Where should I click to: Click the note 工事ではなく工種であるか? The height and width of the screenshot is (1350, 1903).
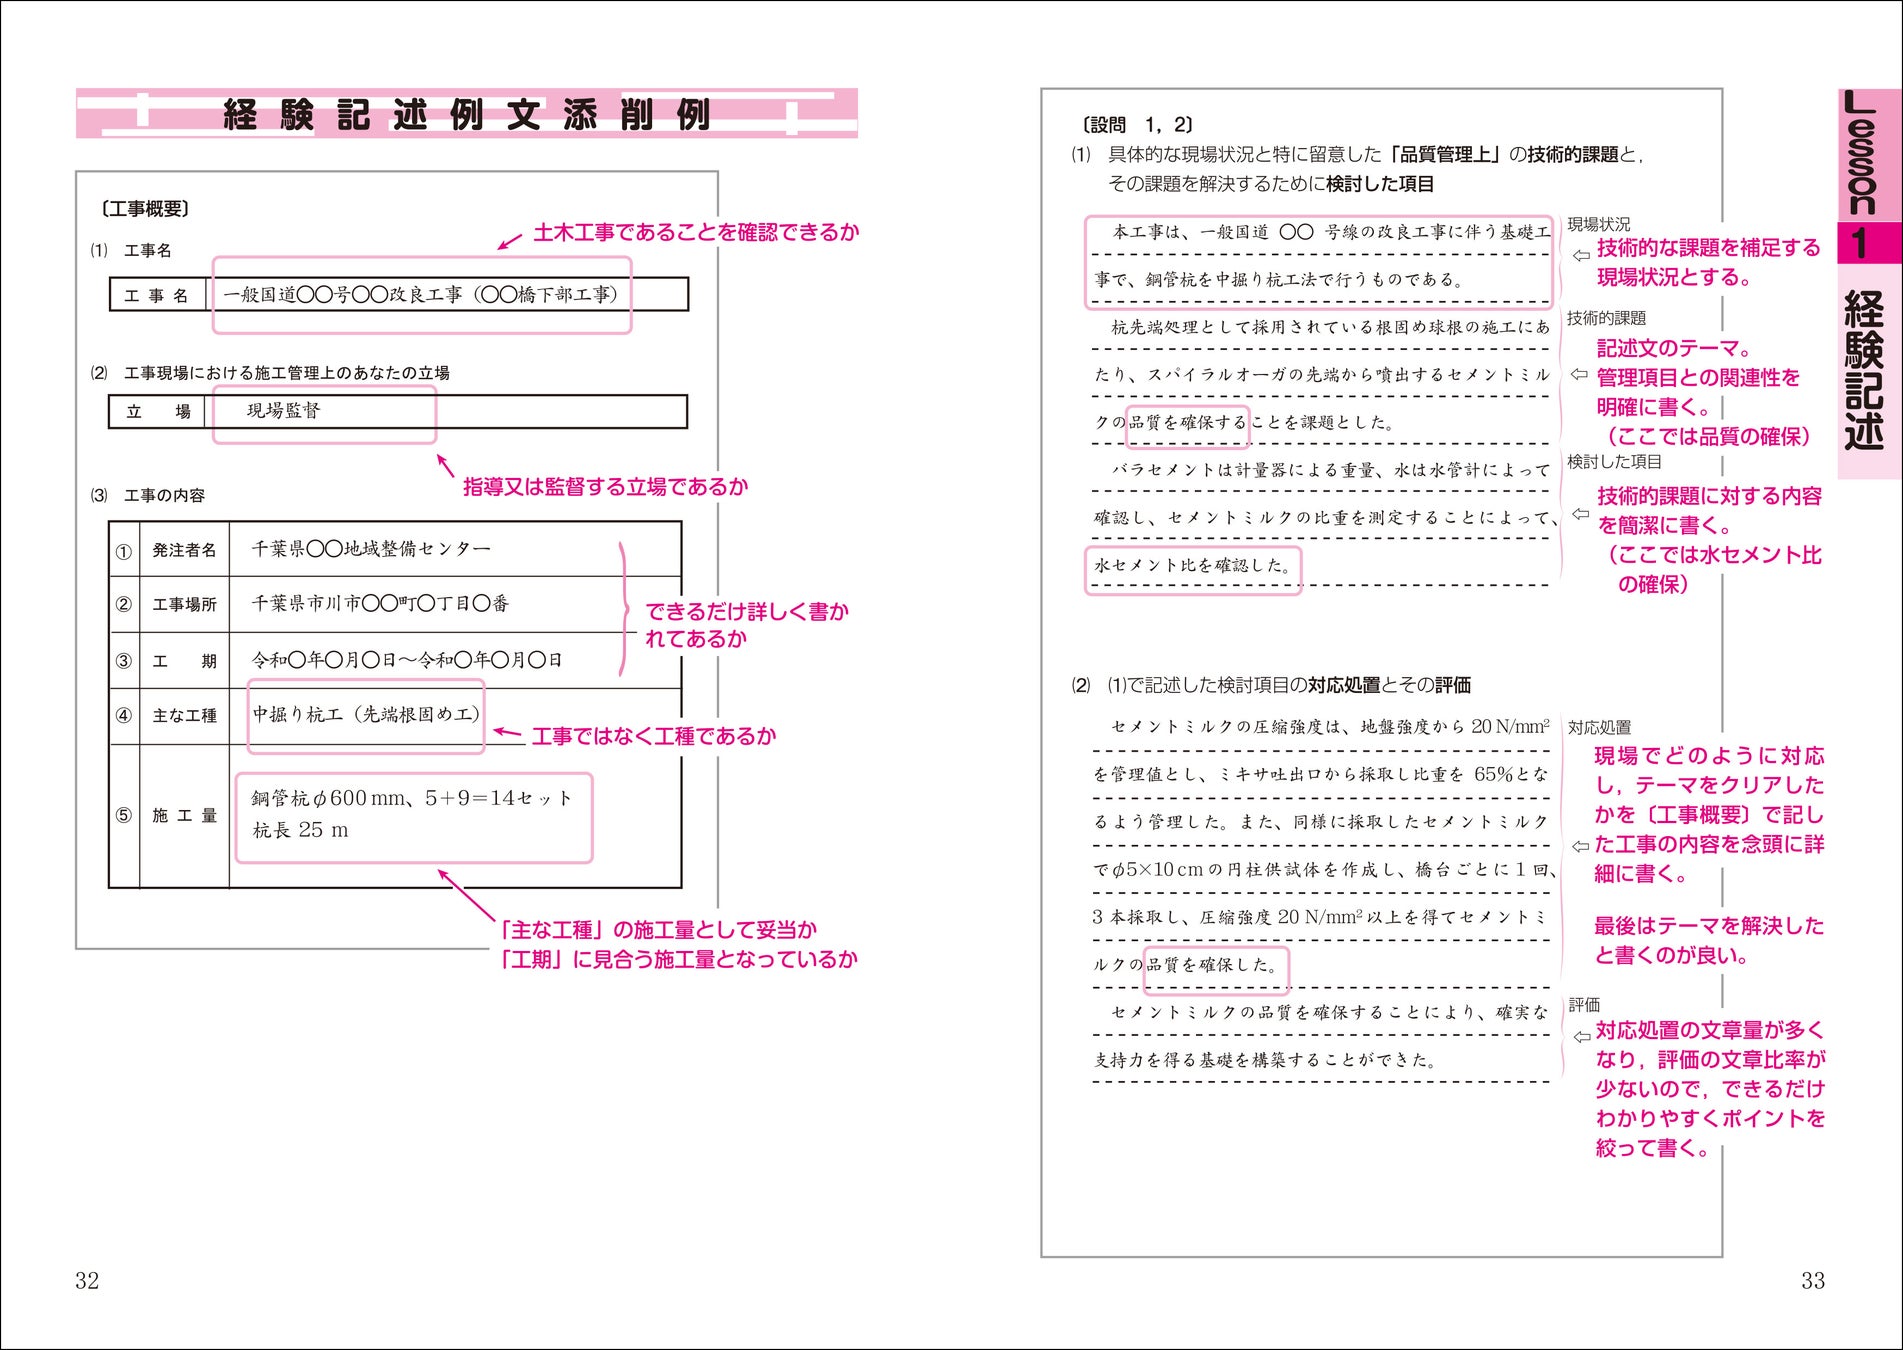coord(654,736)
